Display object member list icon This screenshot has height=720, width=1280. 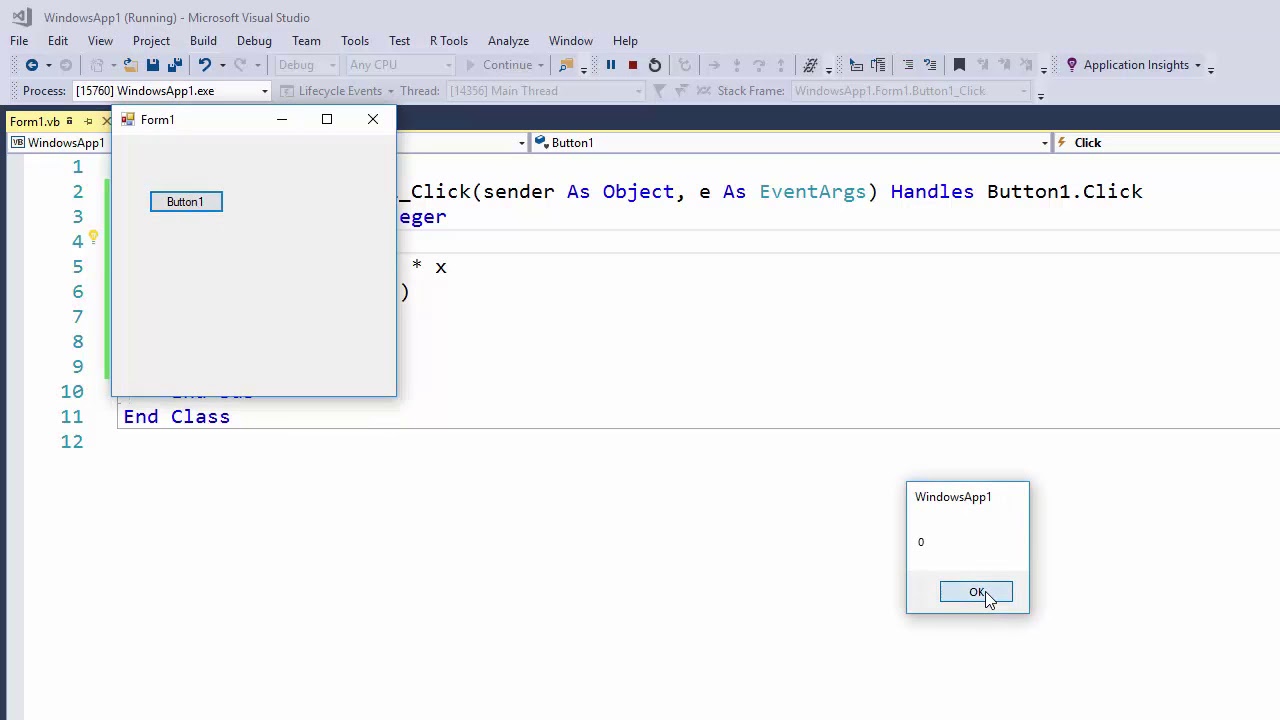(856, 65)
